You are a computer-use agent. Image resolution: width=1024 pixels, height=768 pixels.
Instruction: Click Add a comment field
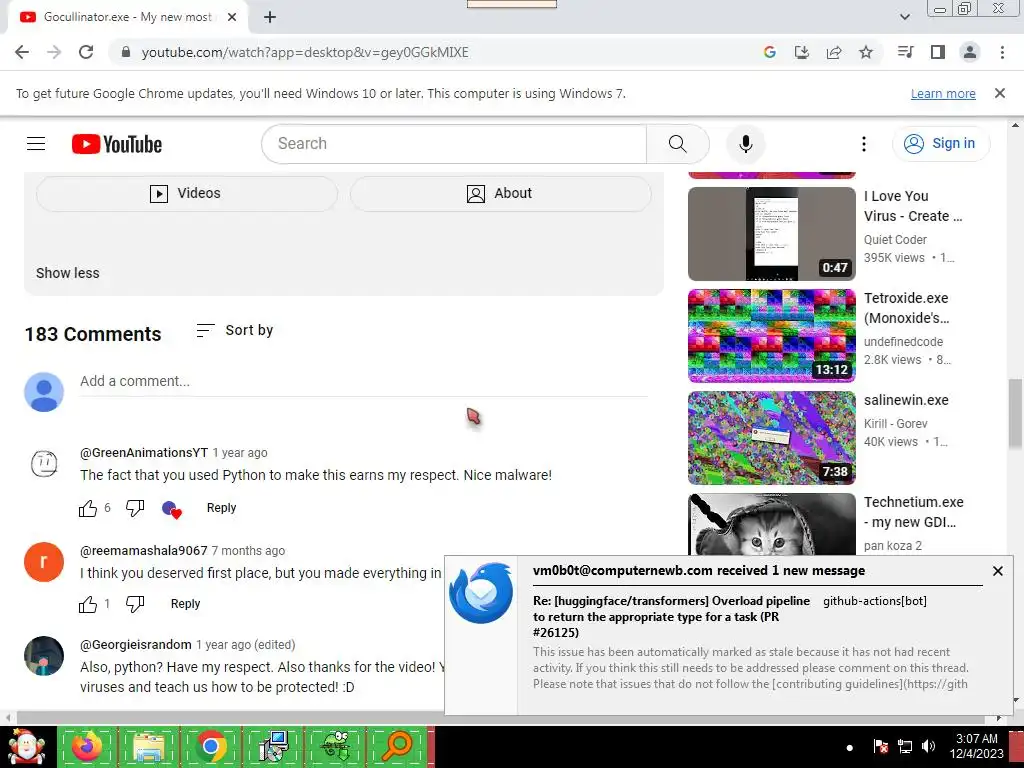[x=363, y=381]
